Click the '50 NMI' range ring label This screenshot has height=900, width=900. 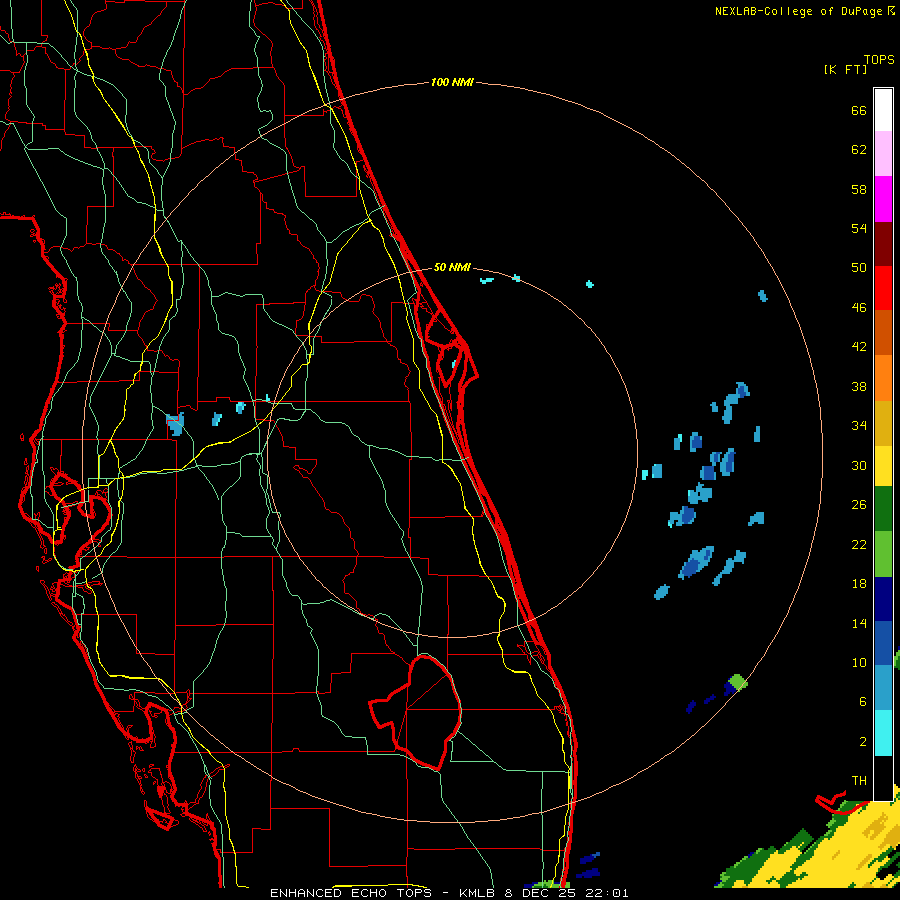[x=452, y=267]
